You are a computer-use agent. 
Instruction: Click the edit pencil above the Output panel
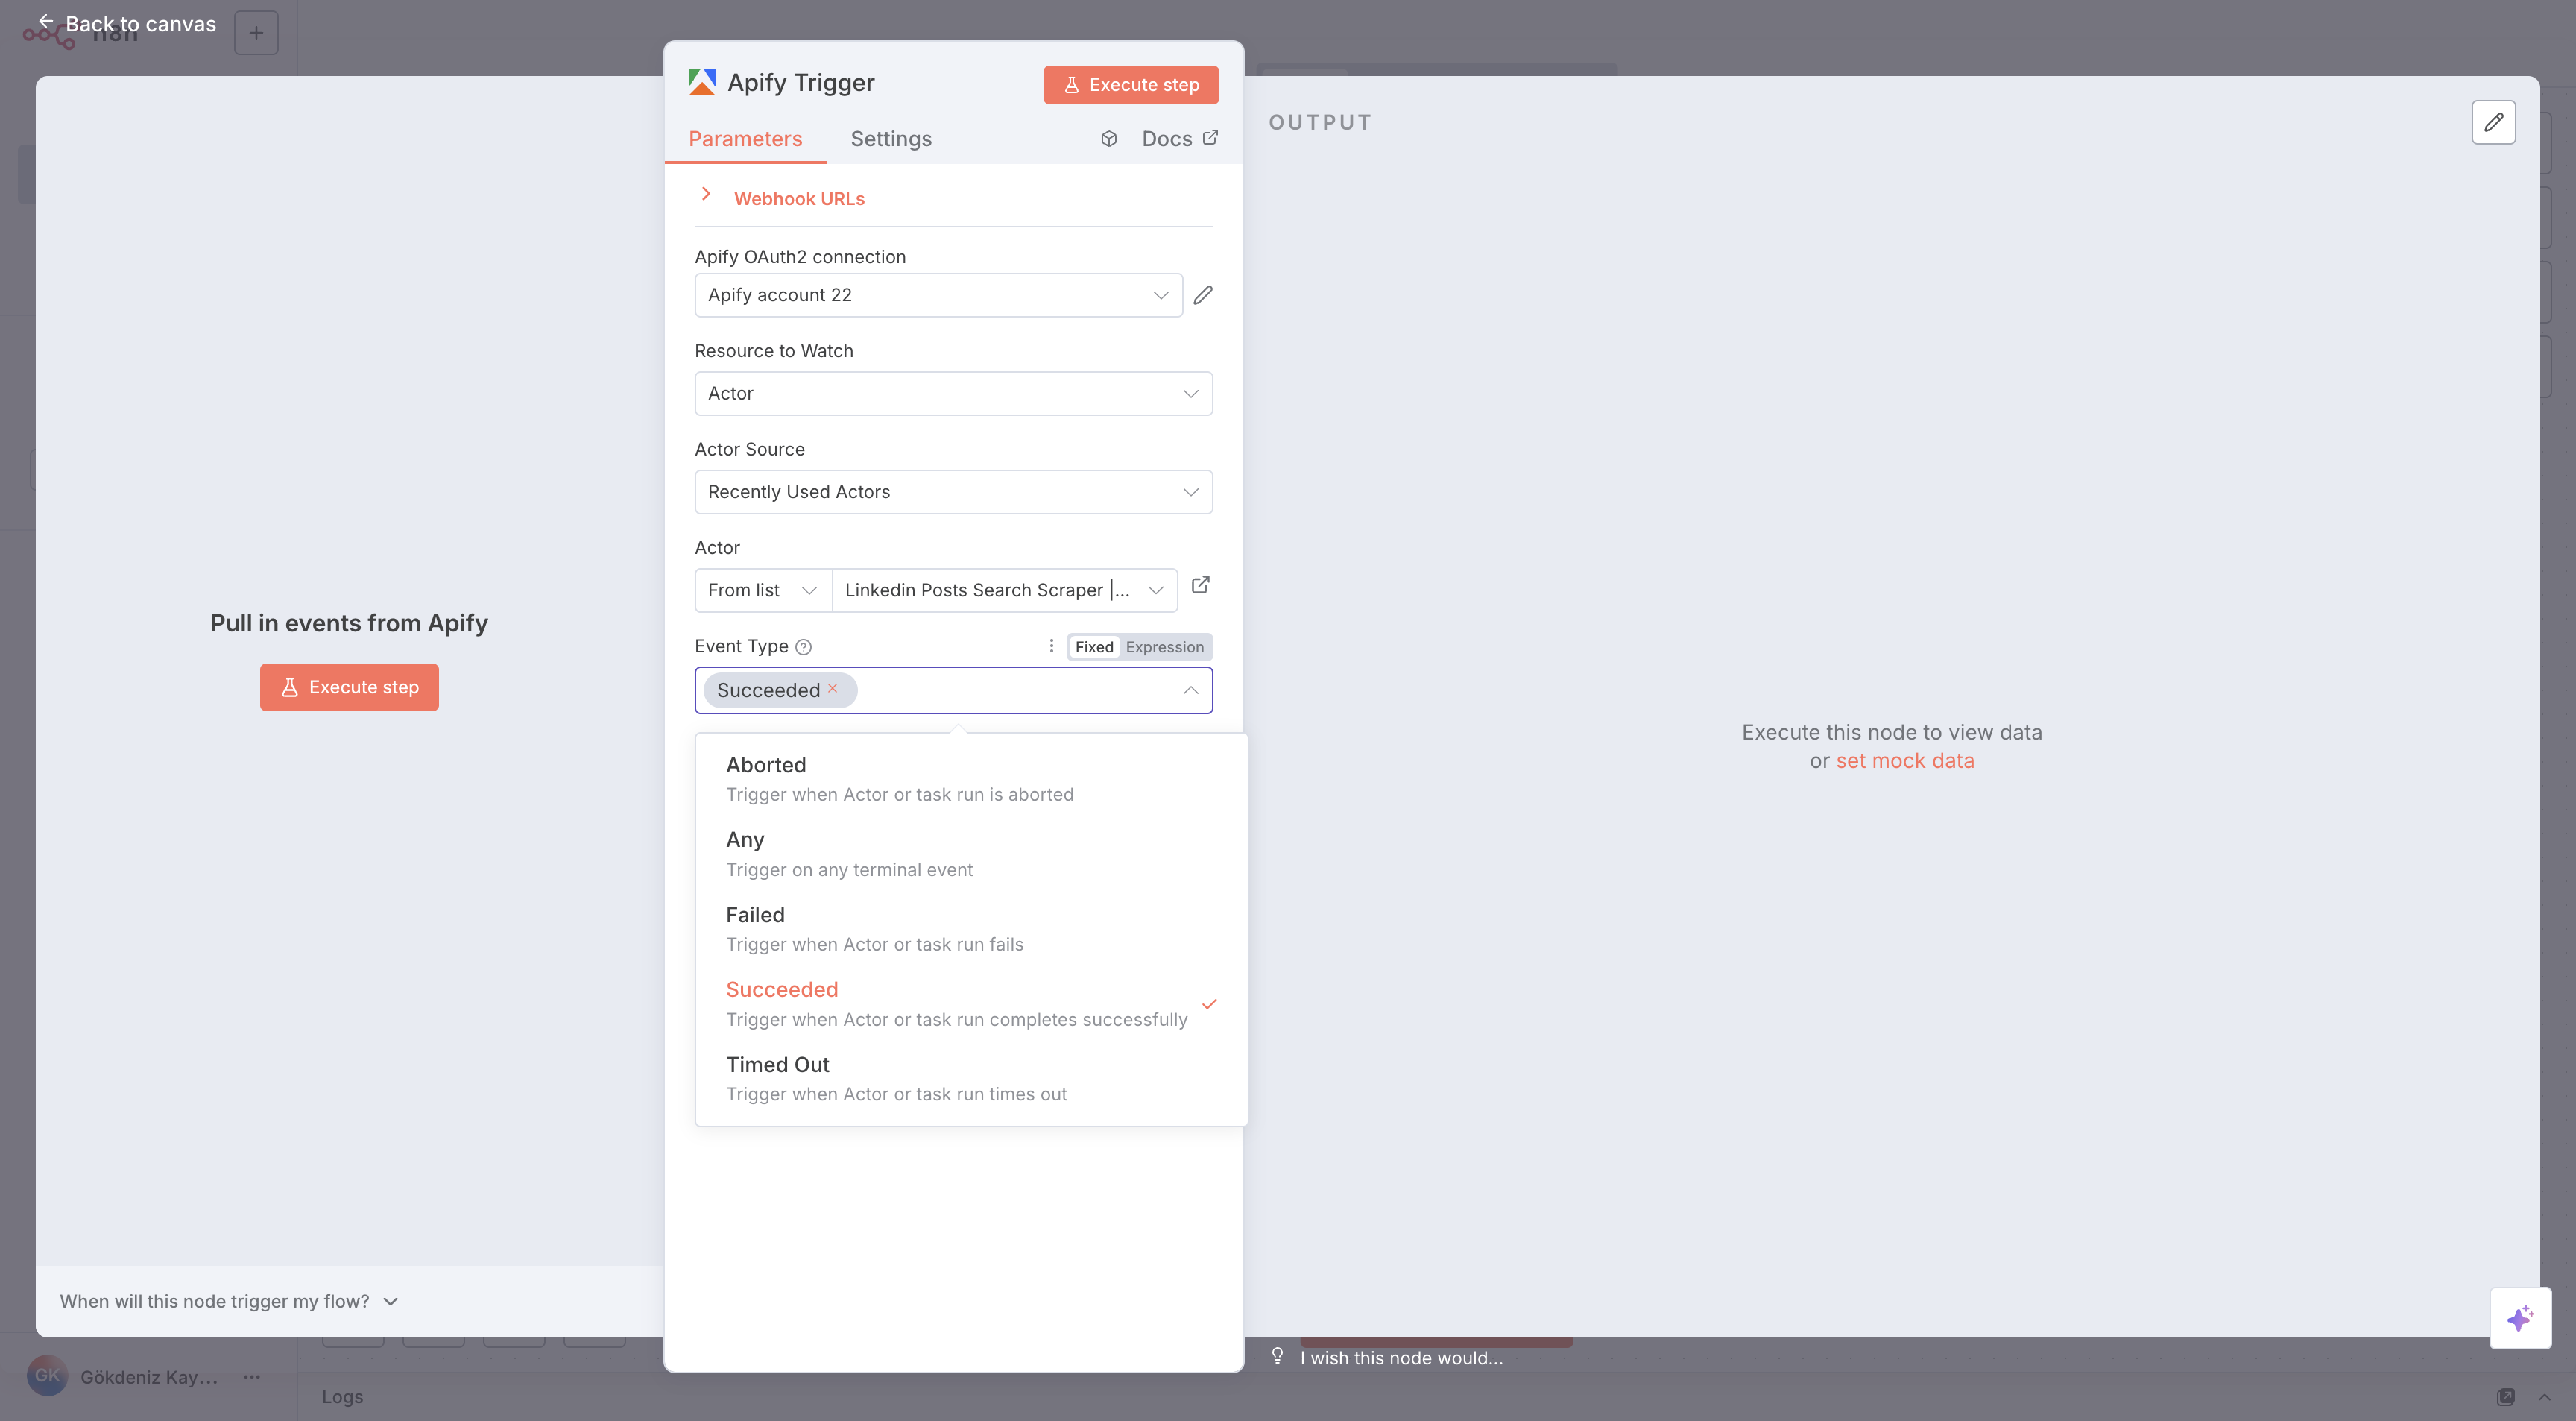coord(2494,122)
